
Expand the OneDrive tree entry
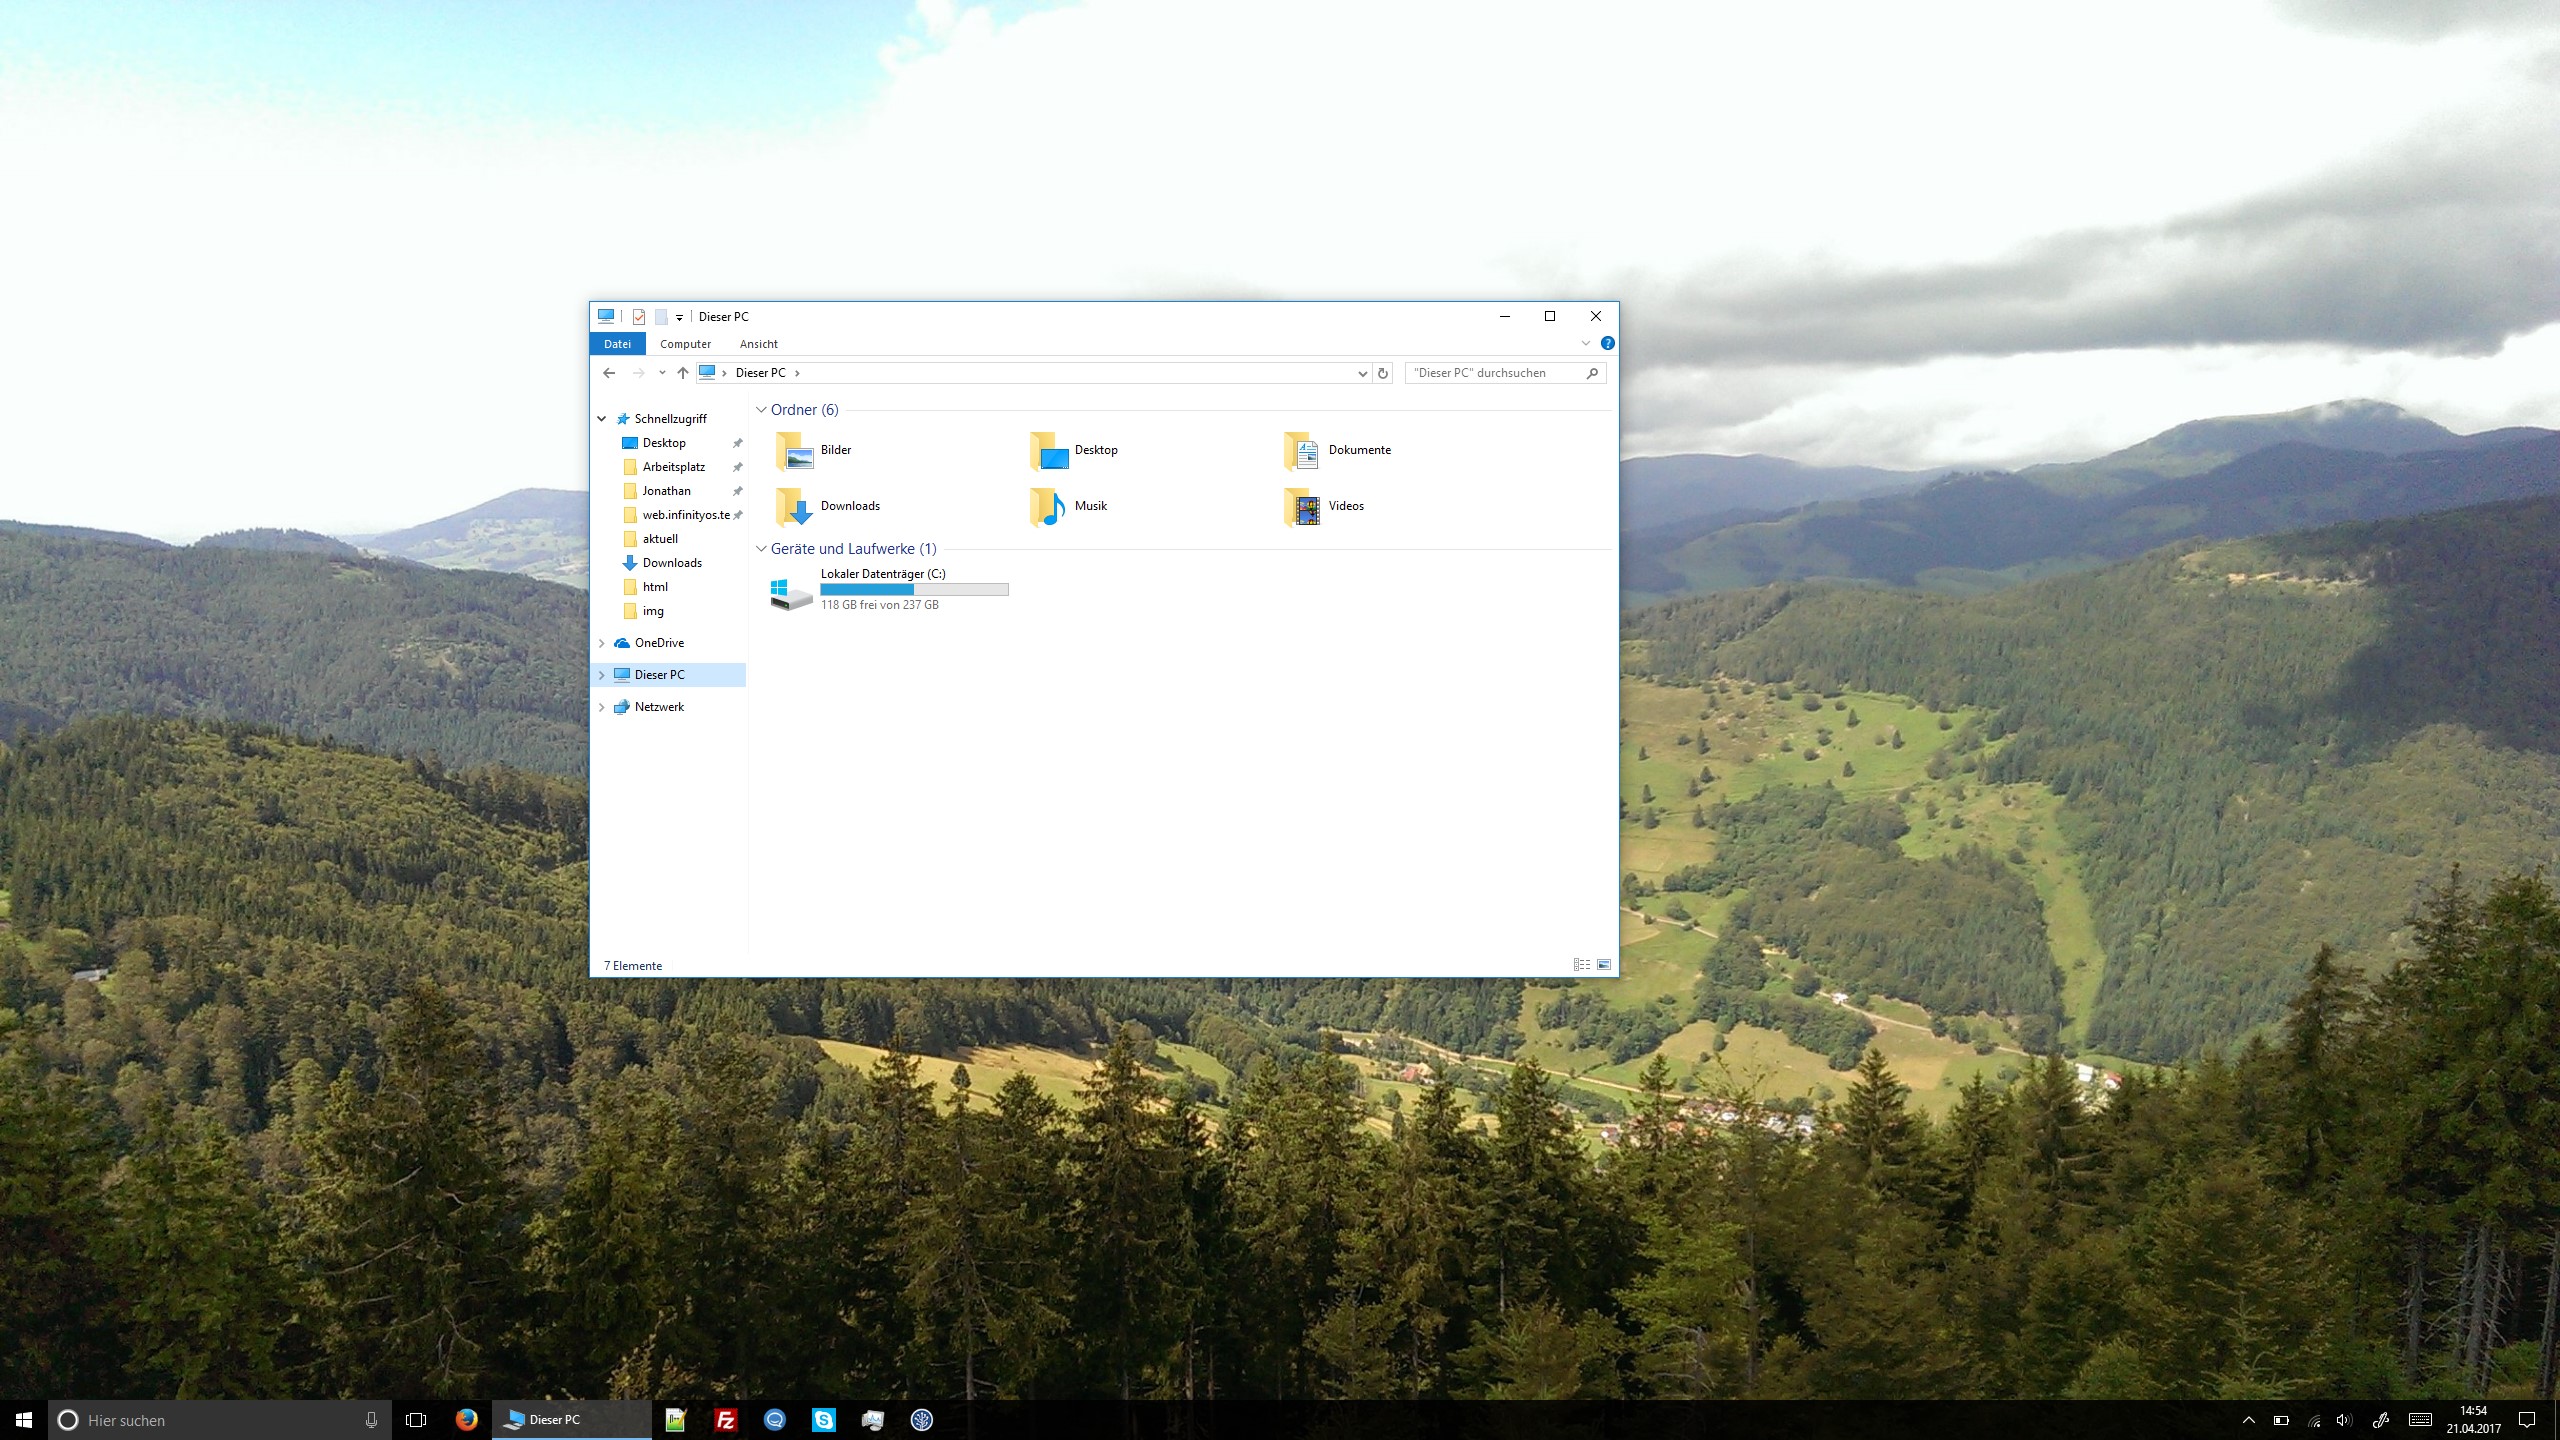pos(601,642)
